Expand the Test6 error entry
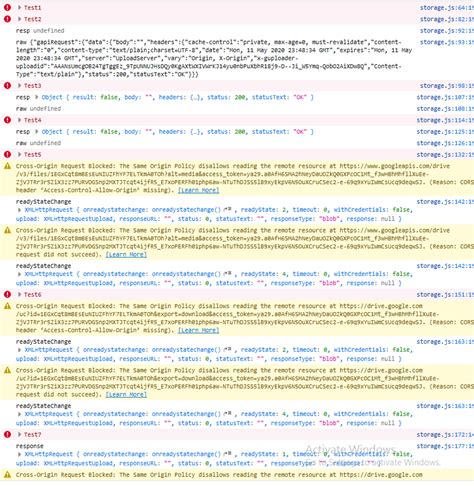 [x=20, y=294]
